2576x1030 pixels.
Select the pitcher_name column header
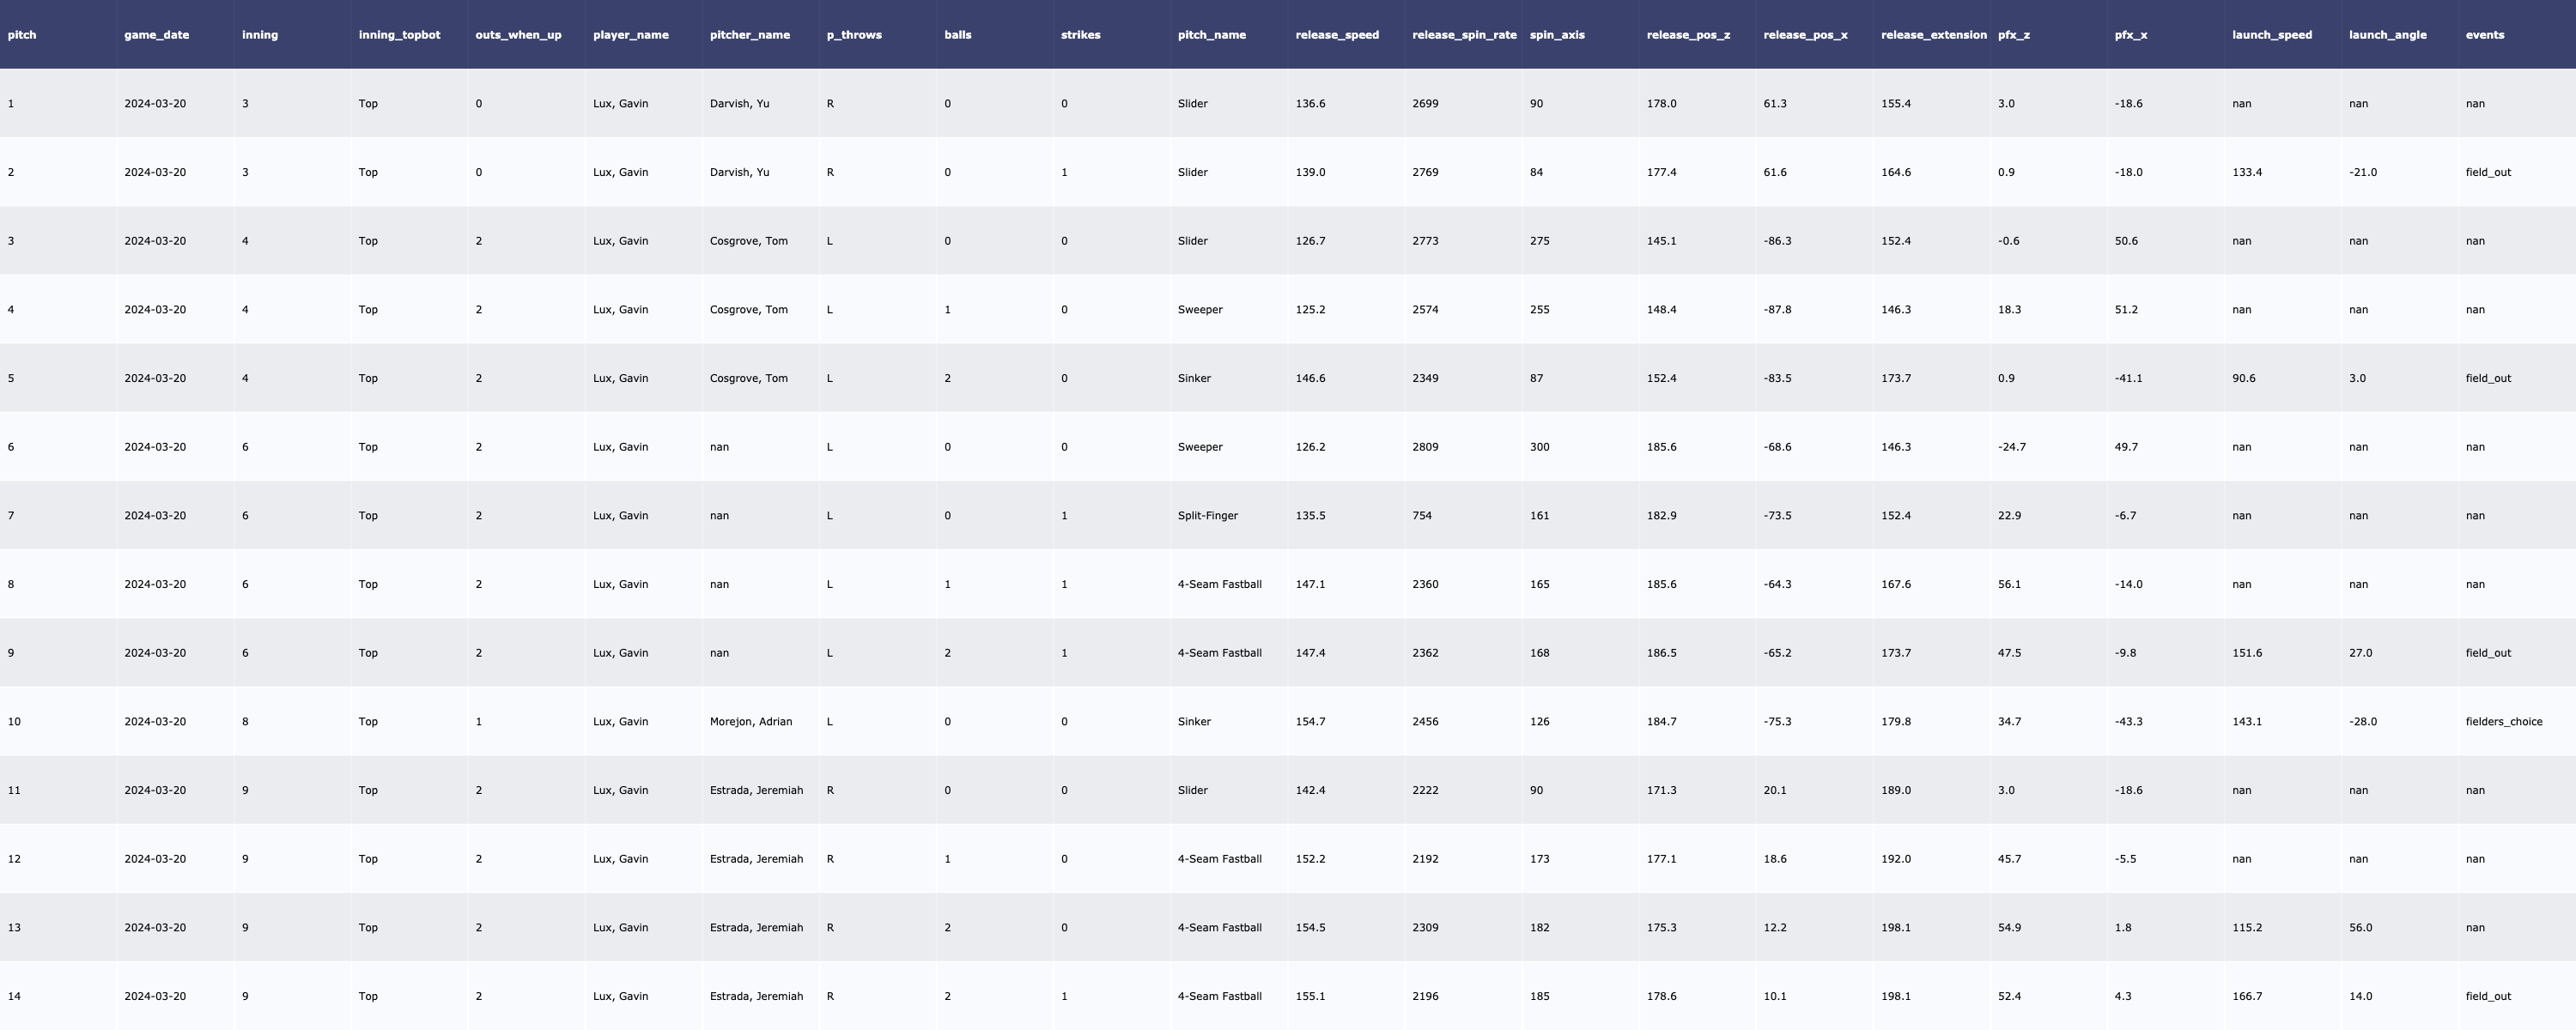point(749,35)
